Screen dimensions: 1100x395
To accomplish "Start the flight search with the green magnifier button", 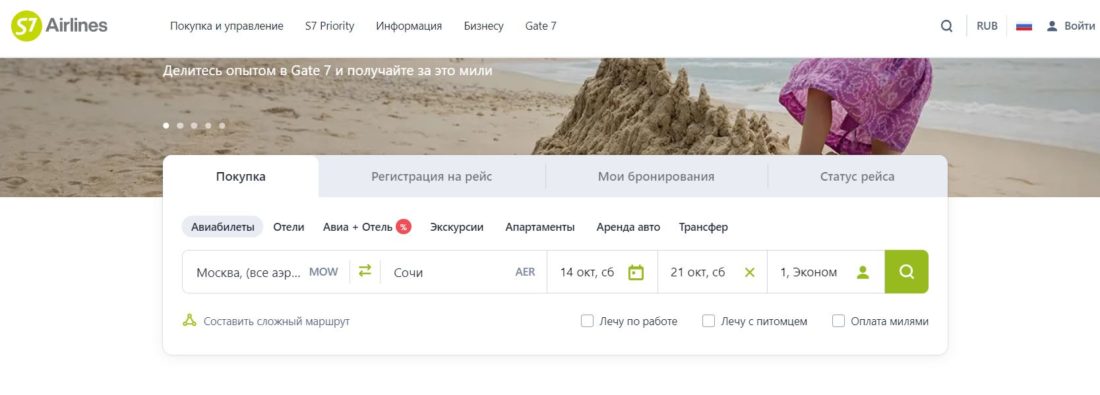I will point(906,272).
